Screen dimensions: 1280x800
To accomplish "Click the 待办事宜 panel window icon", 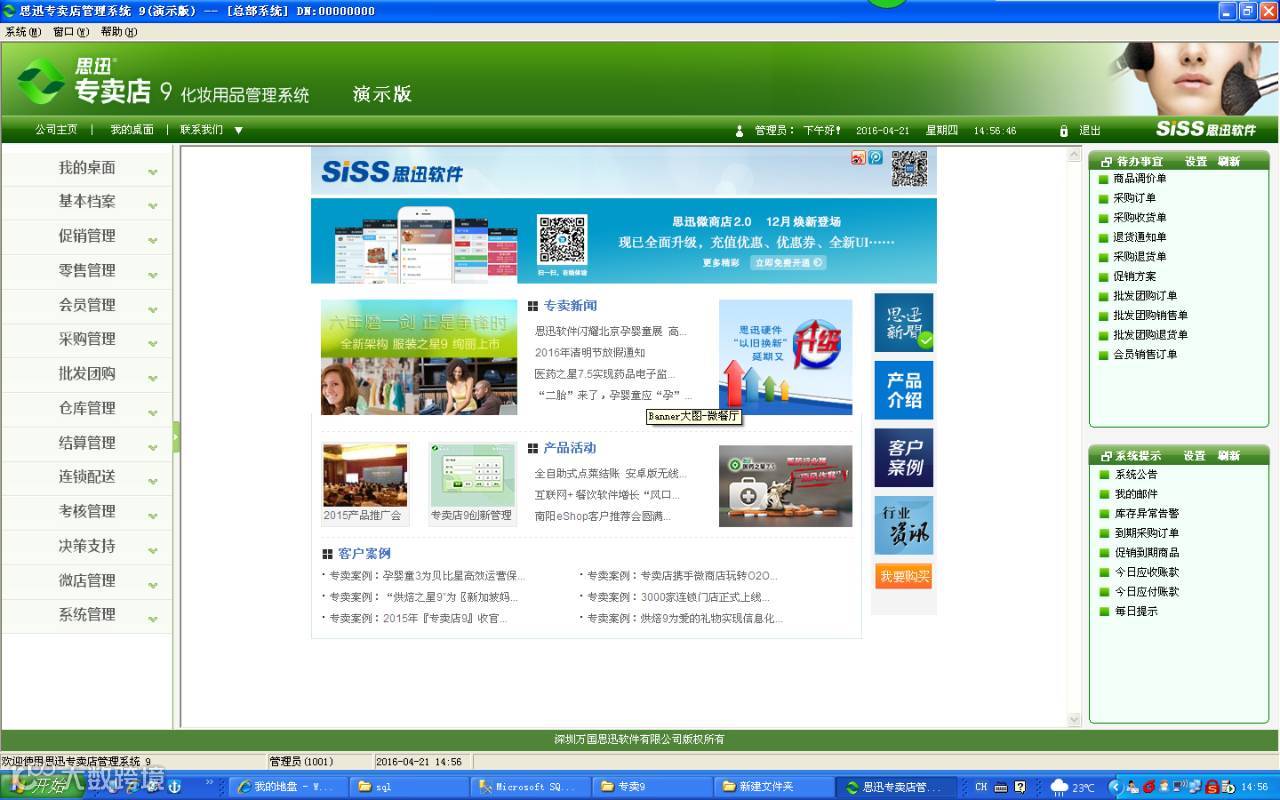I will click(1106, 161).
